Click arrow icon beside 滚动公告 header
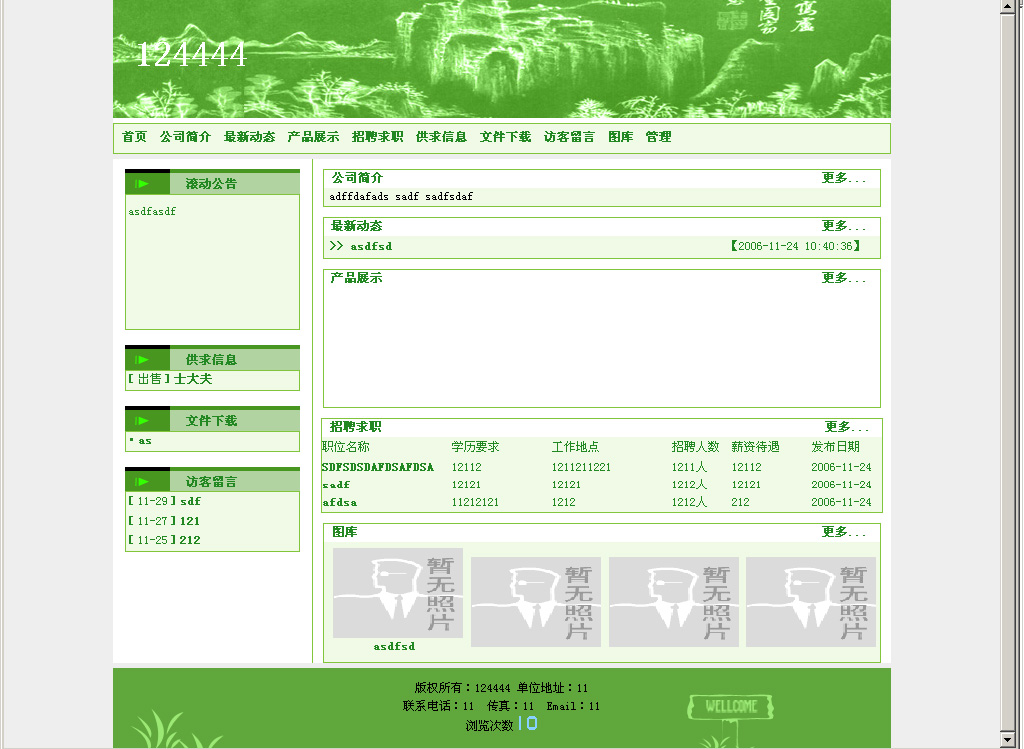This screenshot has height=749, width=1024. coord(142,183)
